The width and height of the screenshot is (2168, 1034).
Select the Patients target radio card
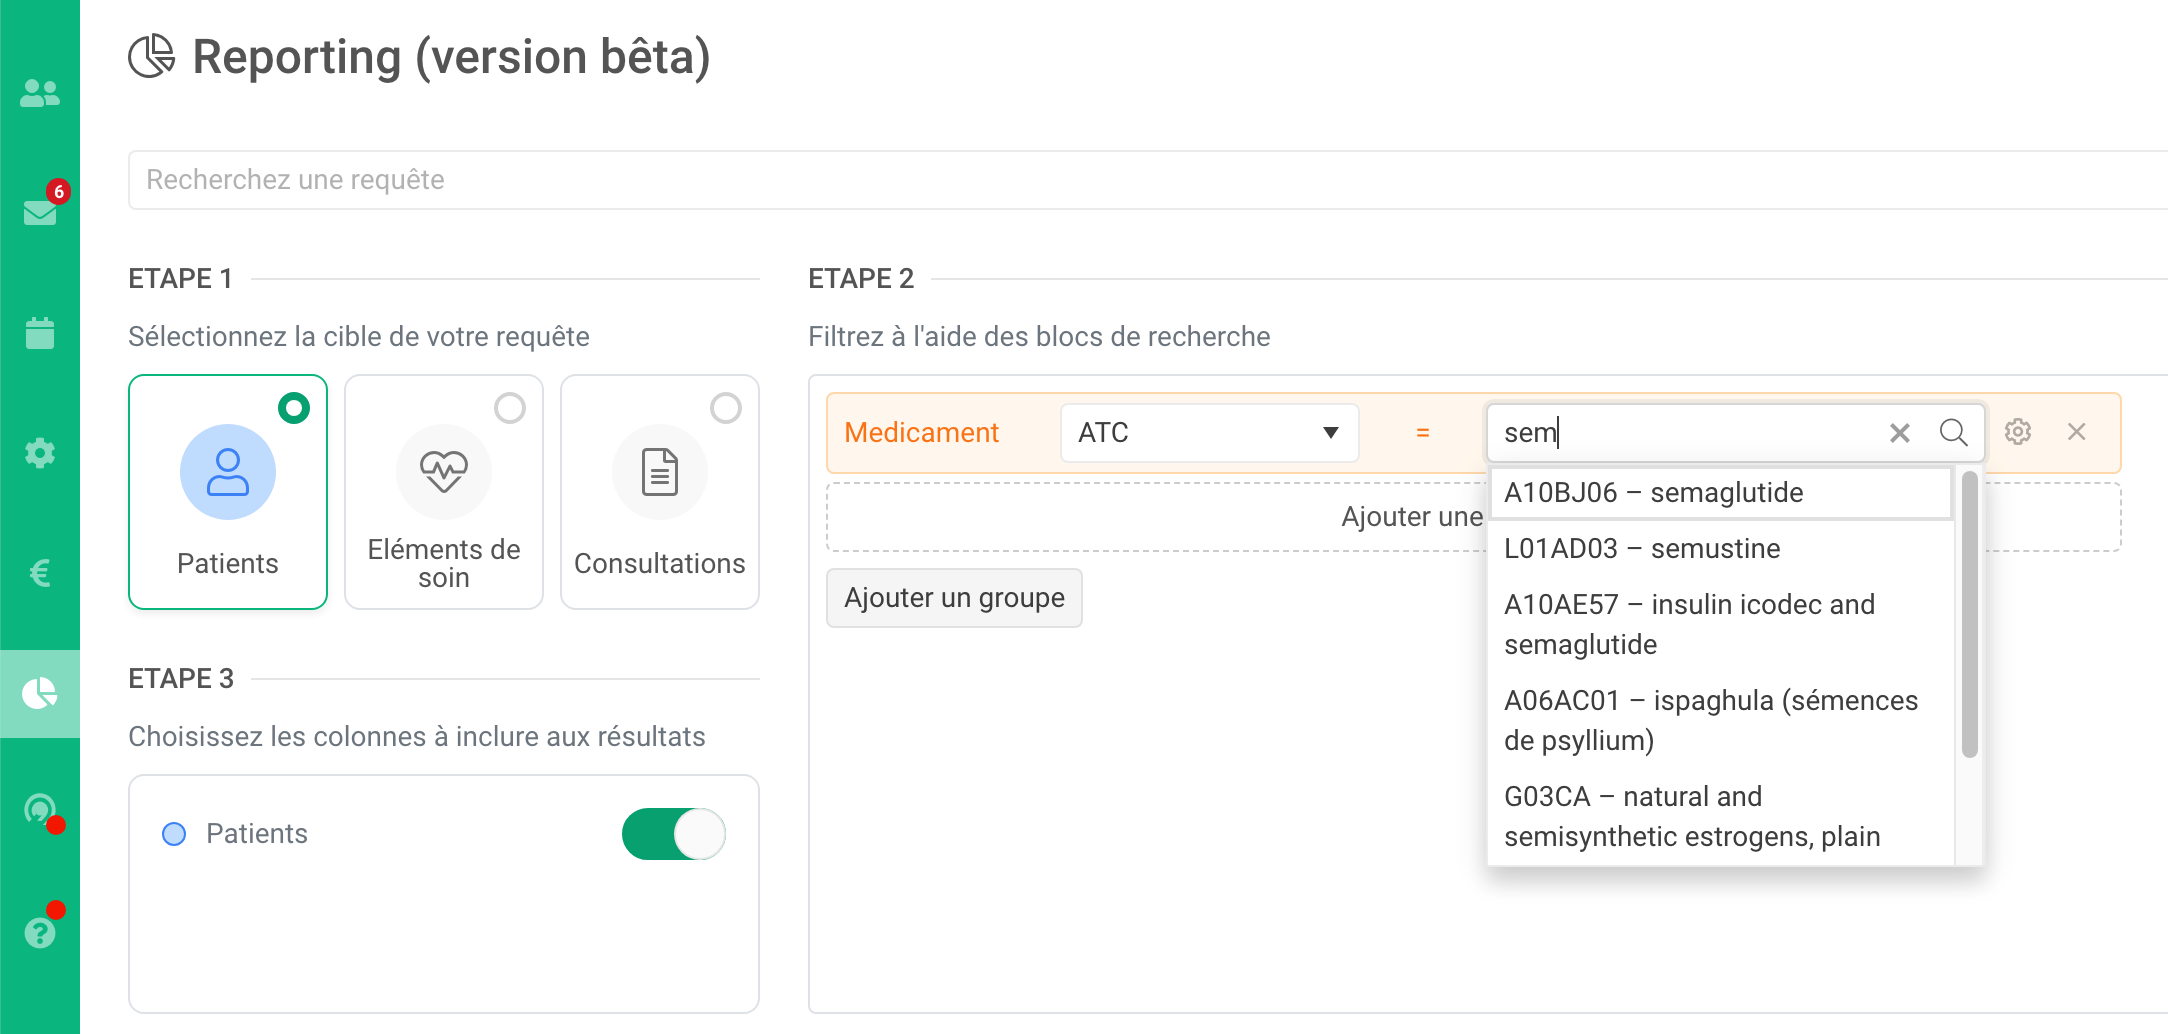(228, 492)
